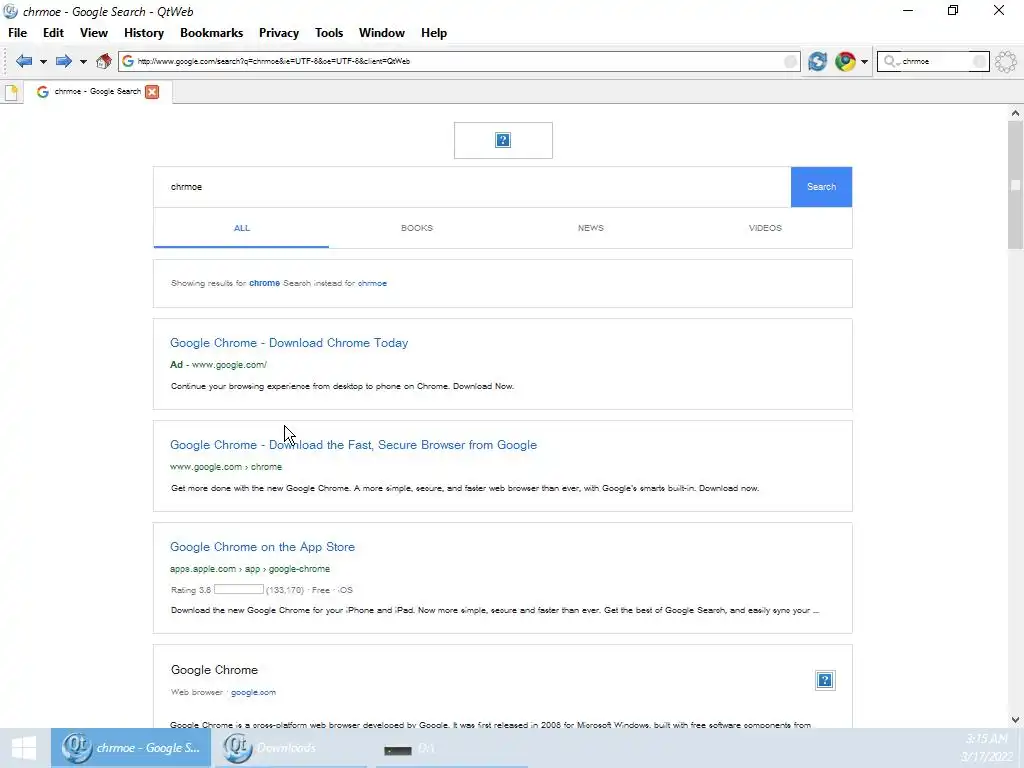Open 'Download the Fast, Secure Browser' result

[x=353, y=445]
